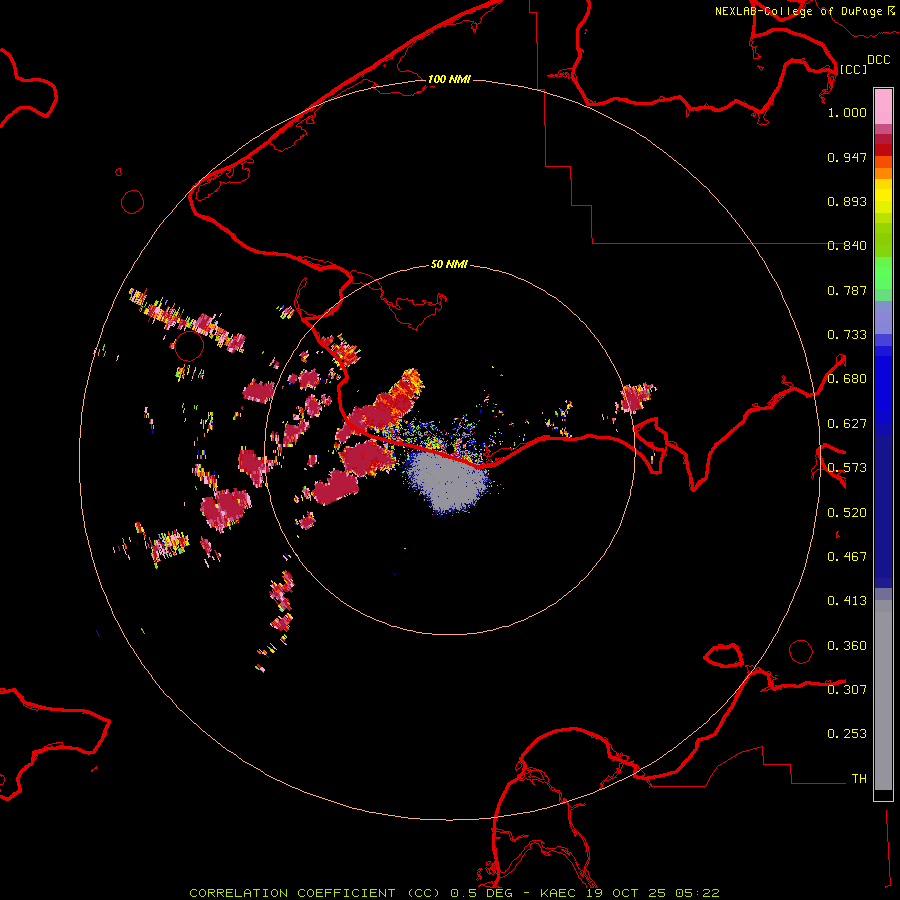900x900 pixels.
Task: Click the 0.680 color scale label
Action: pos(847,379)
